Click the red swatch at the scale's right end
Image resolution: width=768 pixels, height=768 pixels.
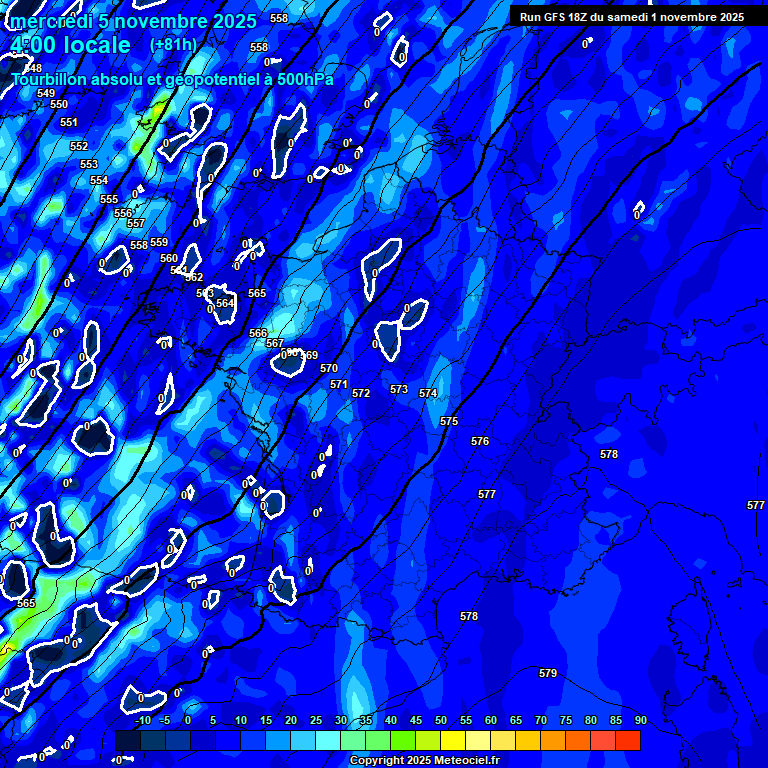click(628, 740)
